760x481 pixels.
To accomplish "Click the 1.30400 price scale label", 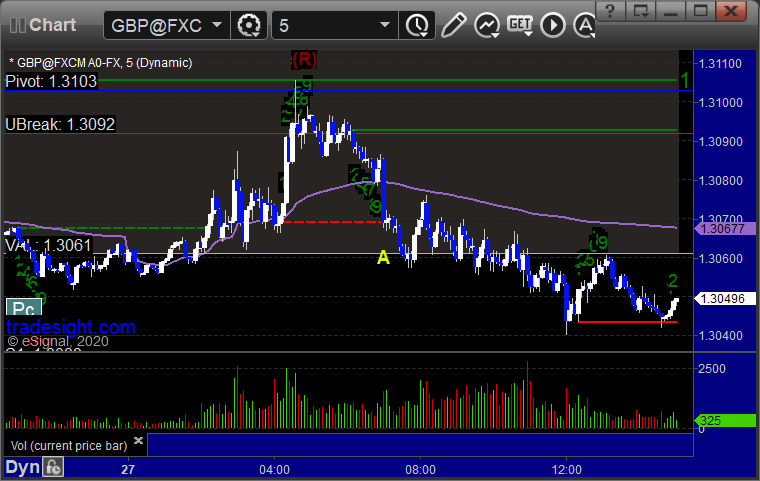I will 720,336.
